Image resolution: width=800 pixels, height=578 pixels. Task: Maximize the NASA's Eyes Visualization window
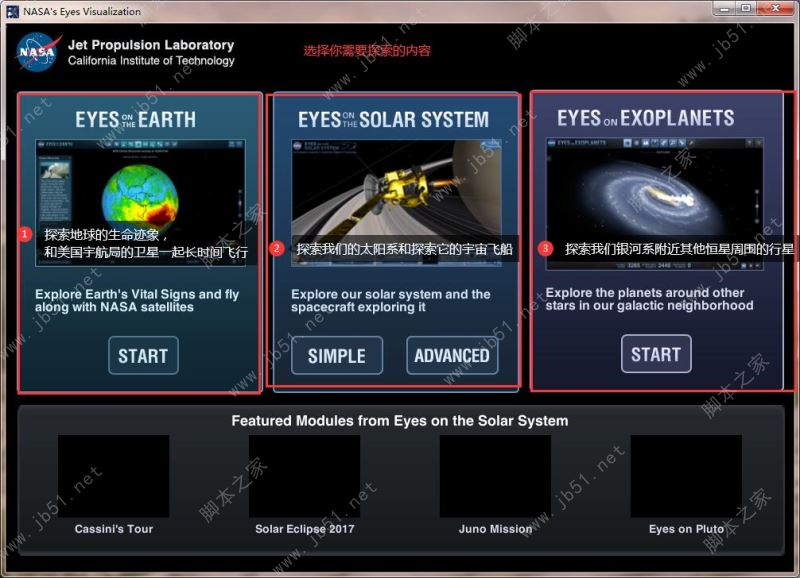(746, 8)
